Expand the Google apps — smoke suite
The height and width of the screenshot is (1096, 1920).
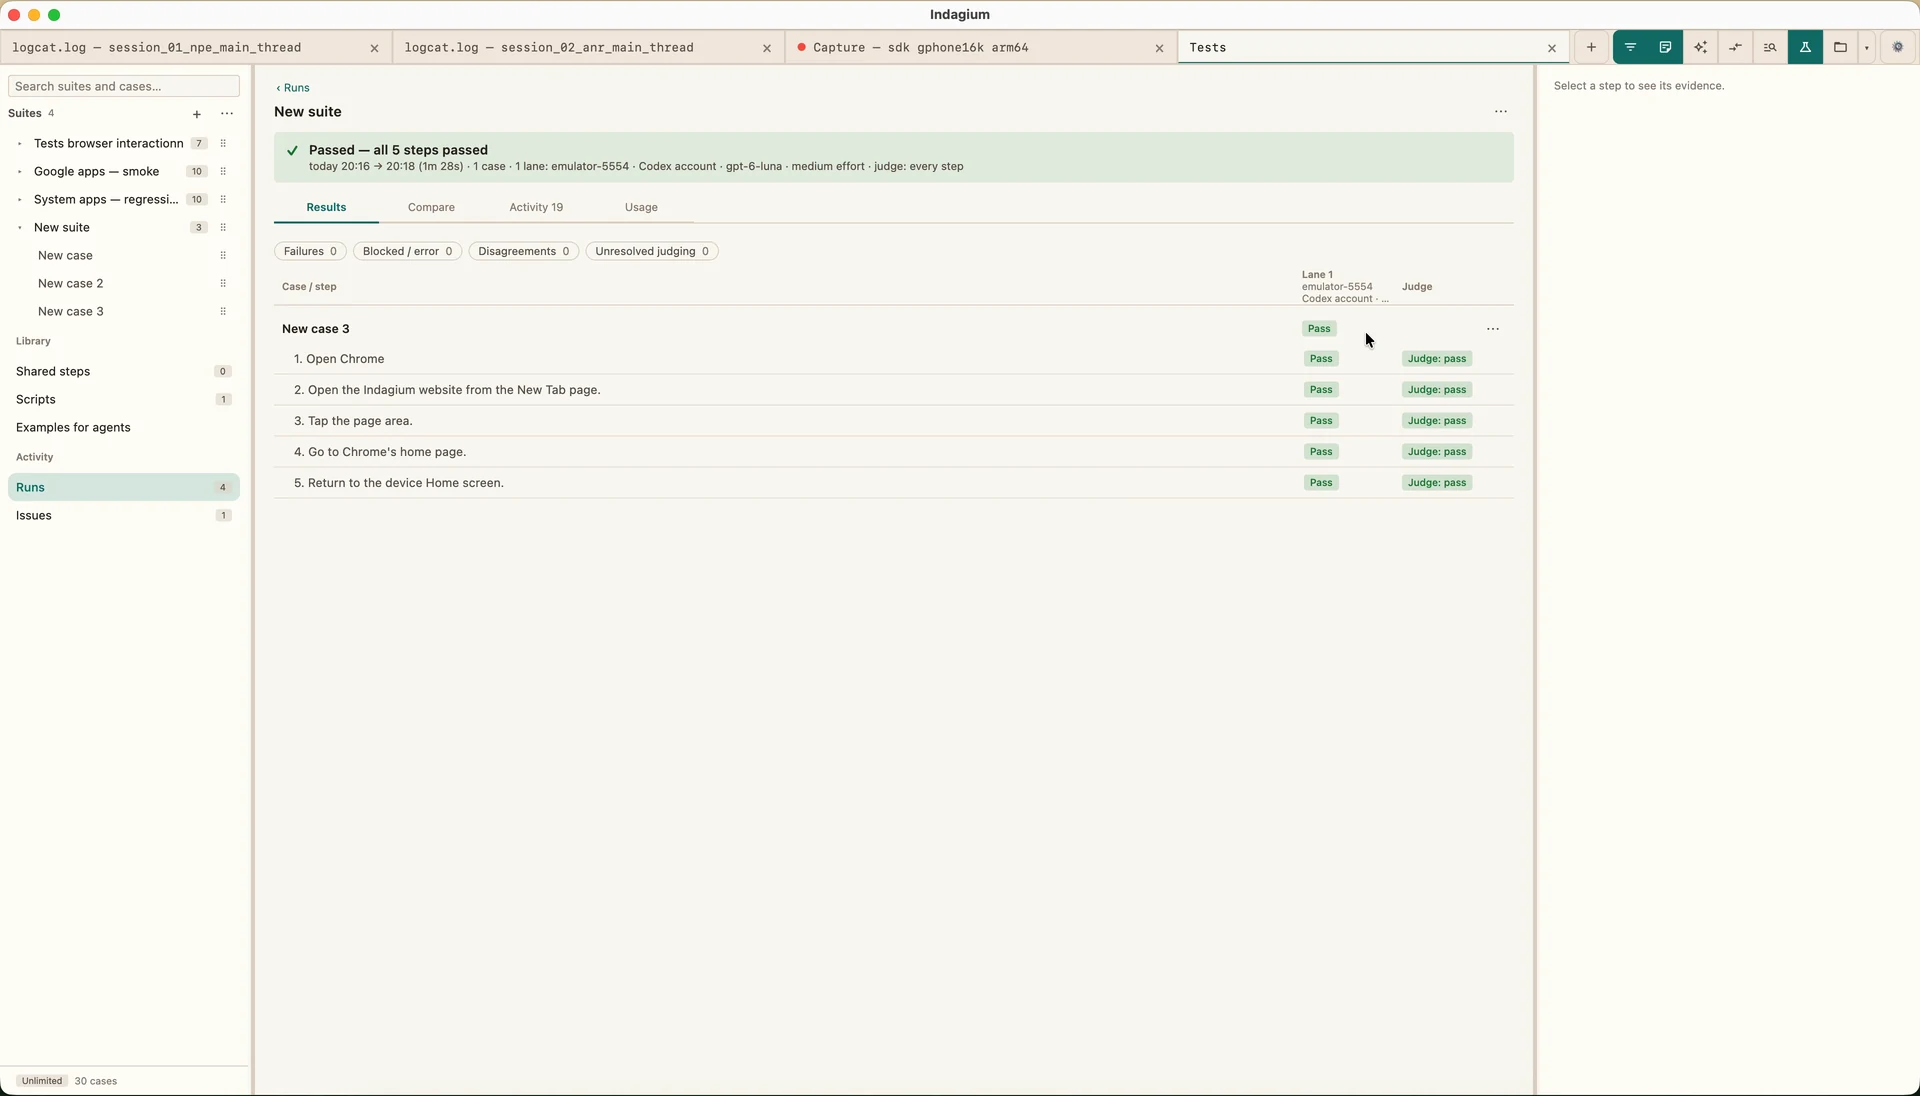click(20, 172)
